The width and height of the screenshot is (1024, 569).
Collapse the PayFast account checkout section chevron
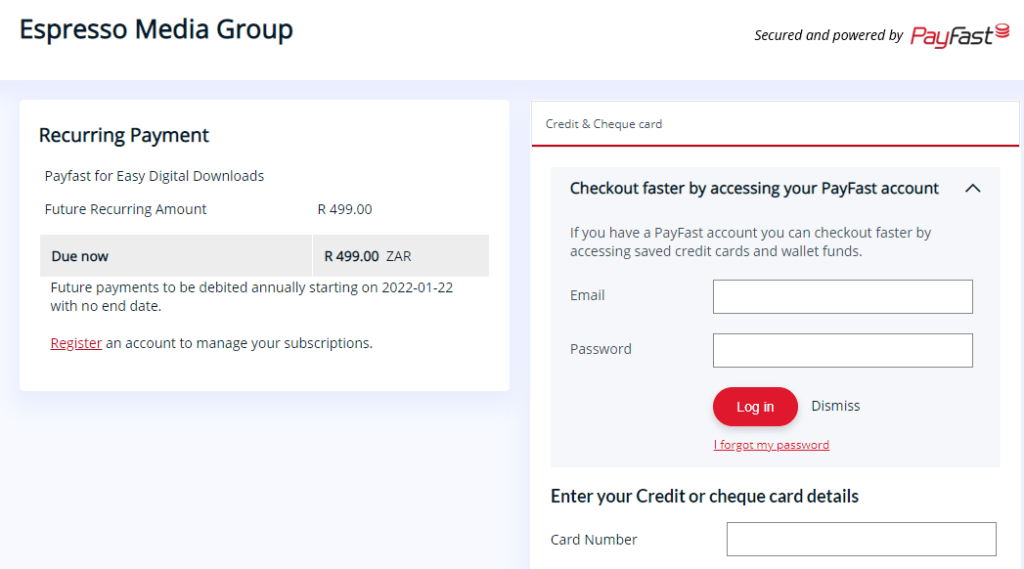click(973, 188)
